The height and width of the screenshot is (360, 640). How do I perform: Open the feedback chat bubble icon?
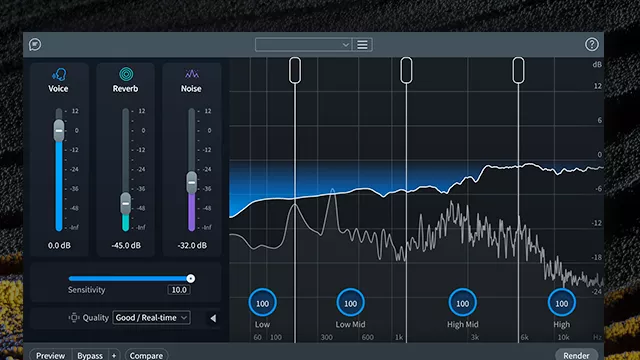coord(35,44)
